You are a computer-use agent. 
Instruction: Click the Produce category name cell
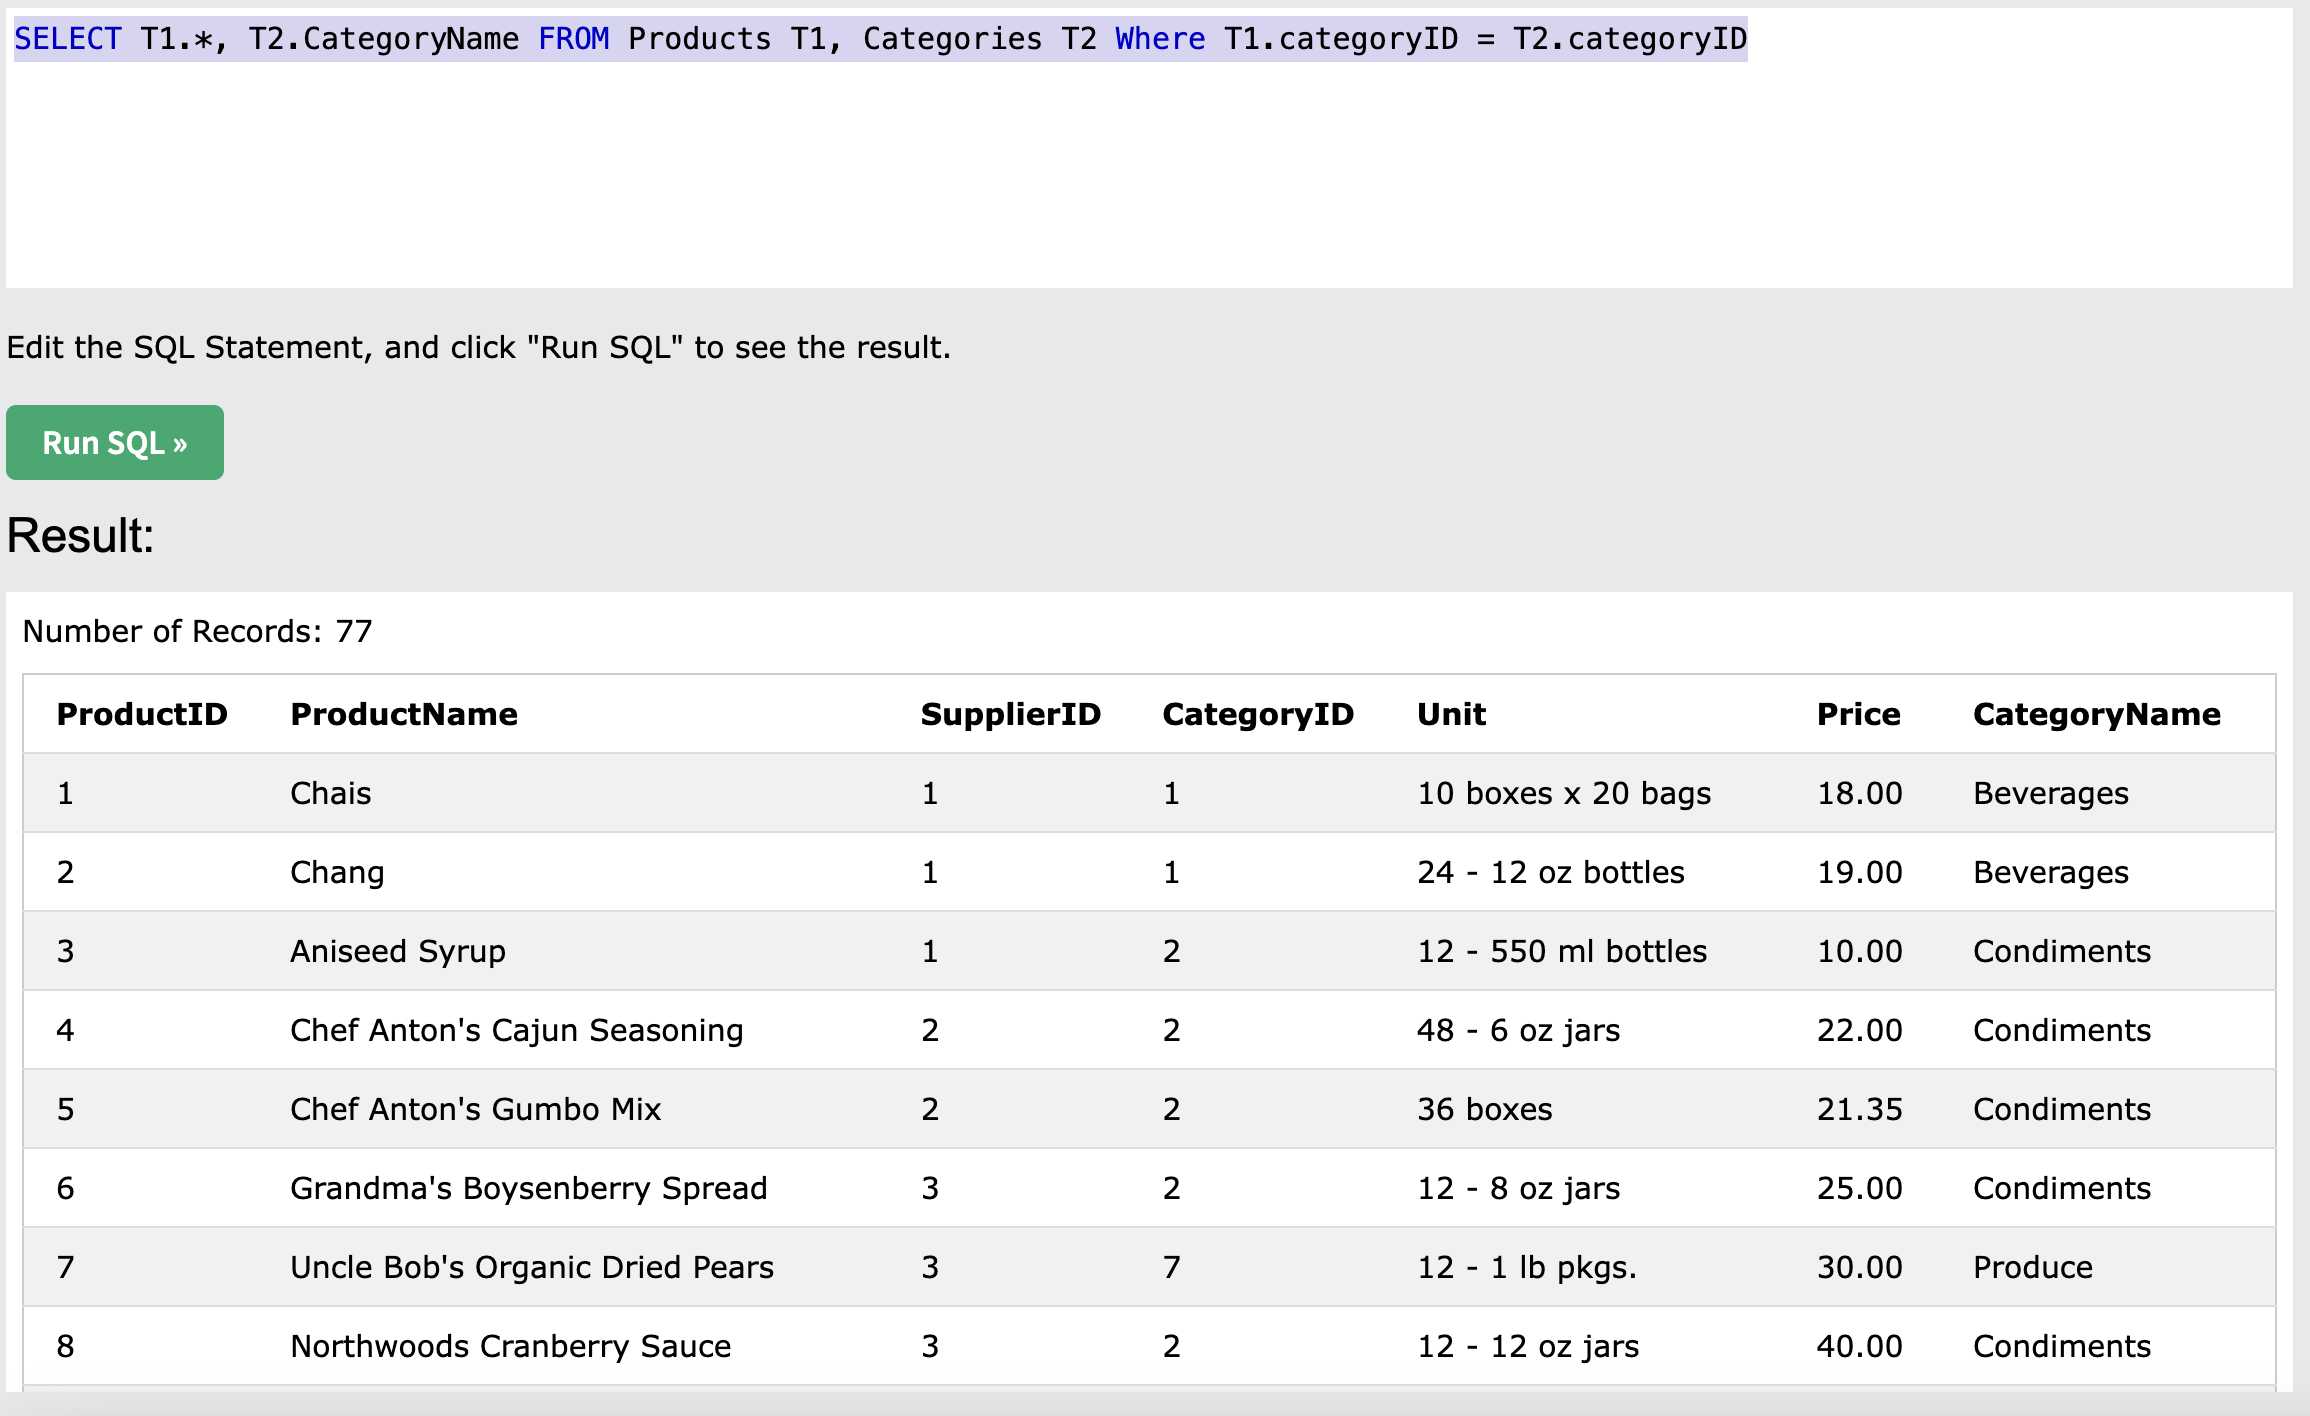click(2032, 1267)
